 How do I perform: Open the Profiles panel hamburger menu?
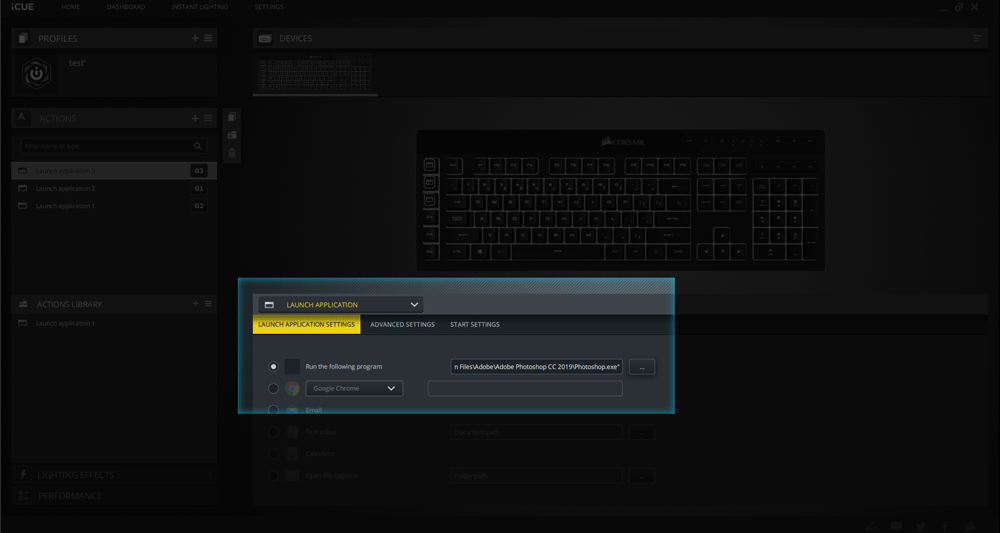click(208, 38)
